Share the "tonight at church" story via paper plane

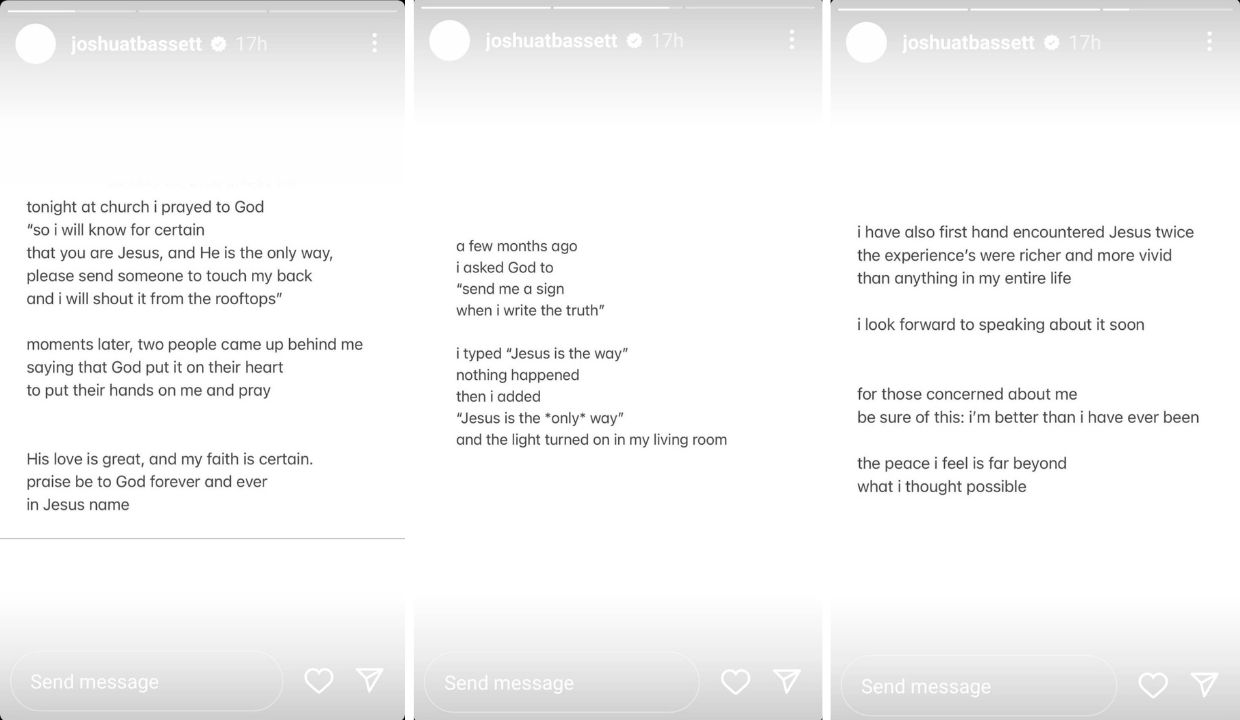pos(370,680)
